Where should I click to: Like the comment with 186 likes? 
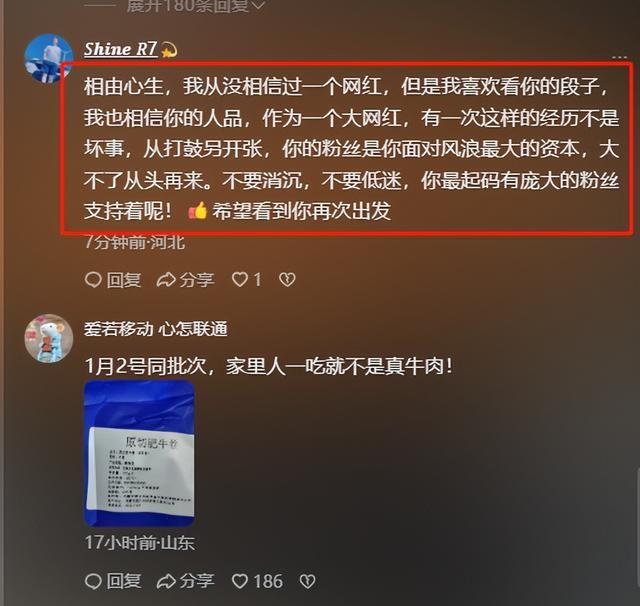point(257,581)
